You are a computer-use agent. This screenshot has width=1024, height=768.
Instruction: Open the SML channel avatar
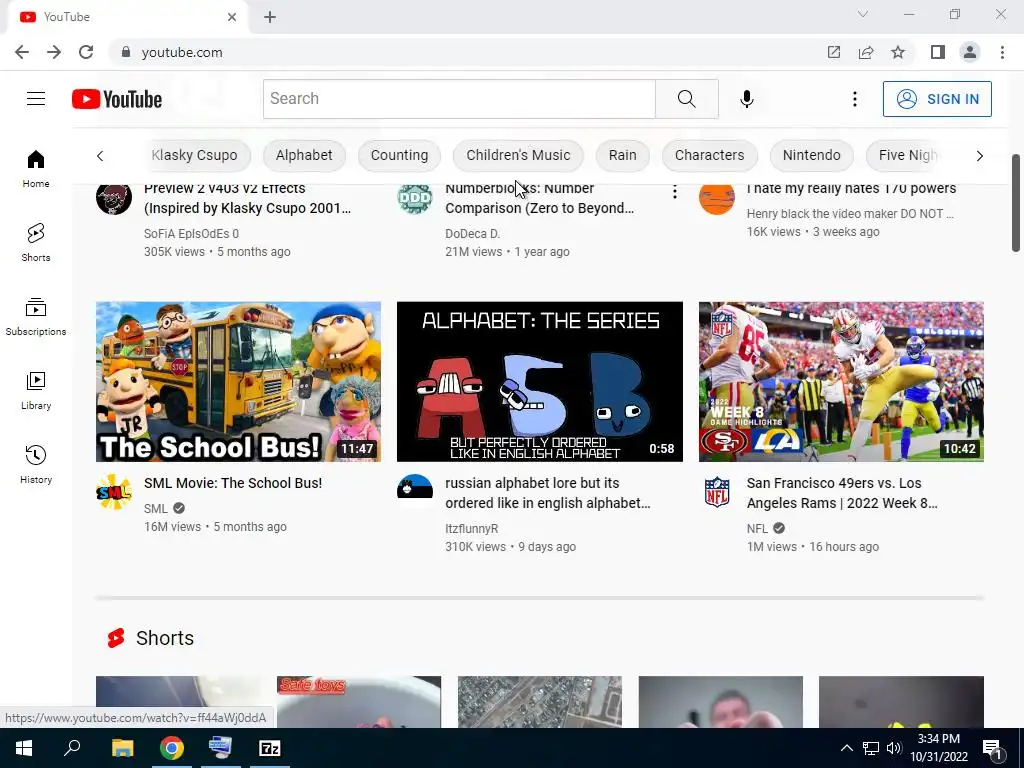point(114,492)
